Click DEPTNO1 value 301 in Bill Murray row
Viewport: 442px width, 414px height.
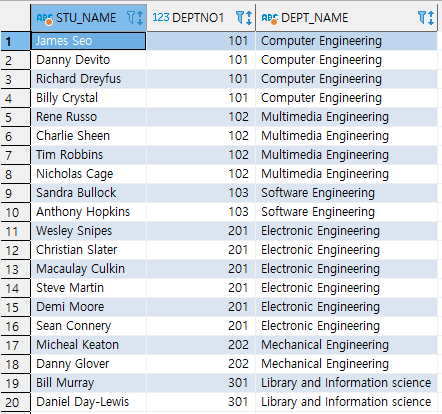[x=201, y=383]
